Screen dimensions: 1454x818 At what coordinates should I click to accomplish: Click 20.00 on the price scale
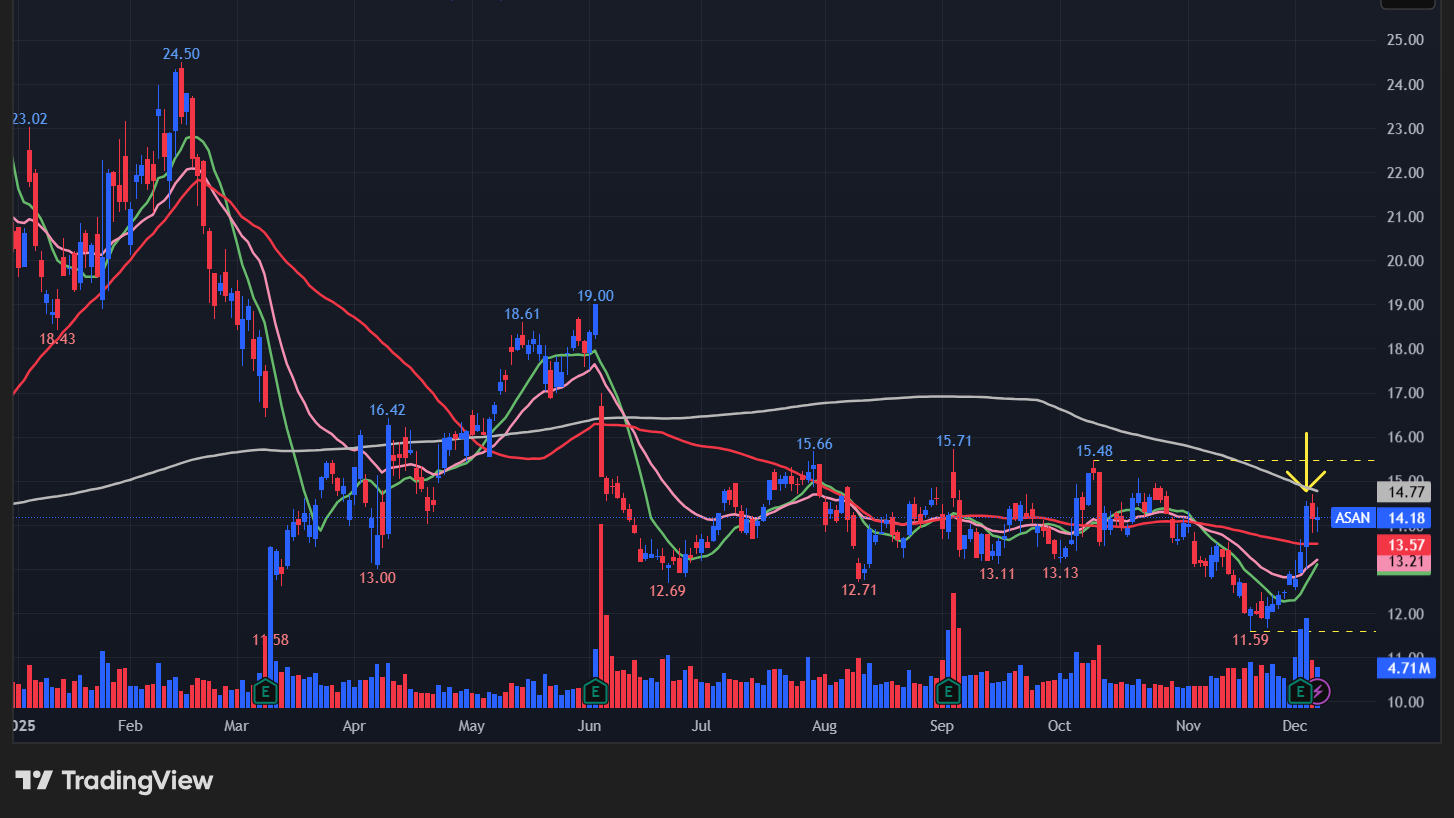(x=1405, y=261)
